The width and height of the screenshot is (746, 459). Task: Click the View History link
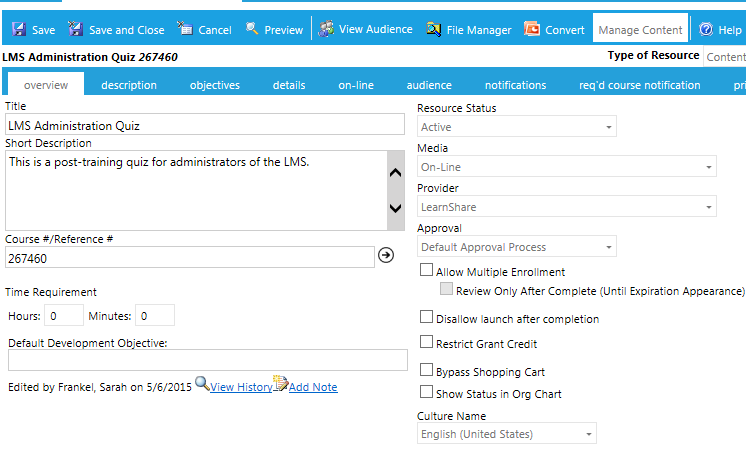[x=240, y=387]
